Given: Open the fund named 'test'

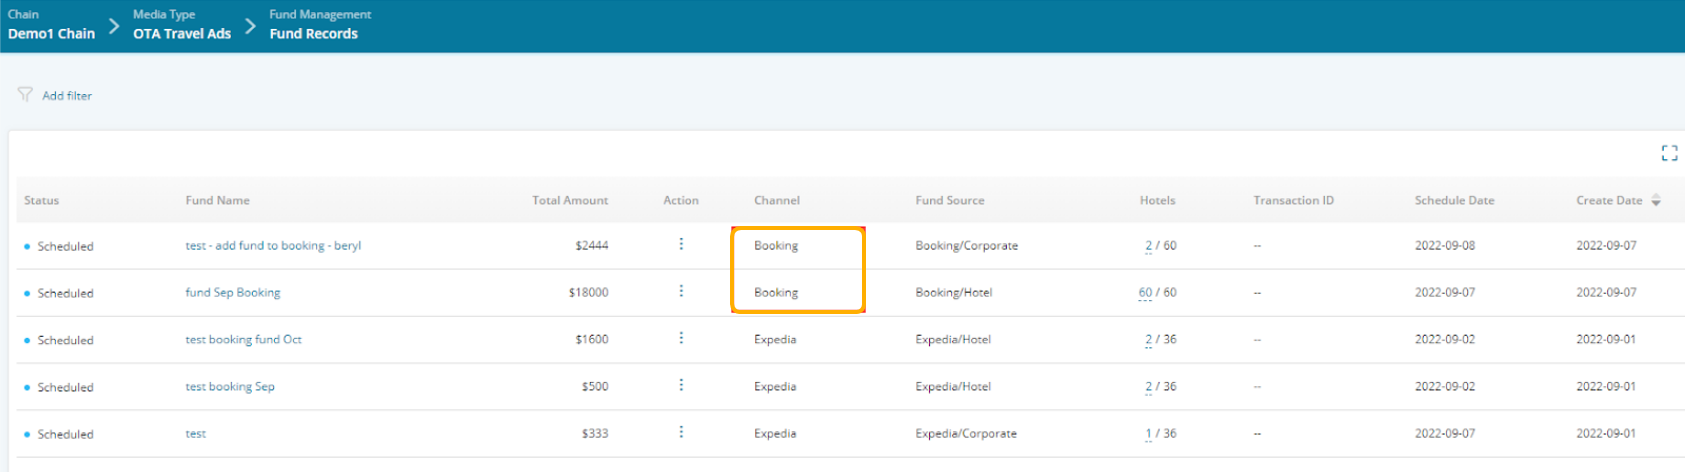Looking at the screenshot, I should pos(196,433).
